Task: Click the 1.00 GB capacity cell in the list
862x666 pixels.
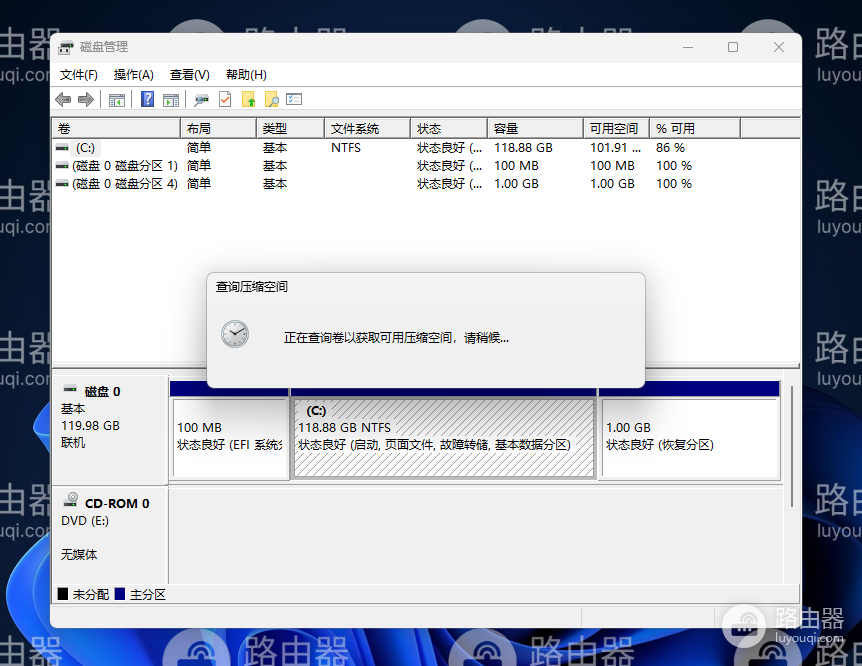Action: point(516,184)
